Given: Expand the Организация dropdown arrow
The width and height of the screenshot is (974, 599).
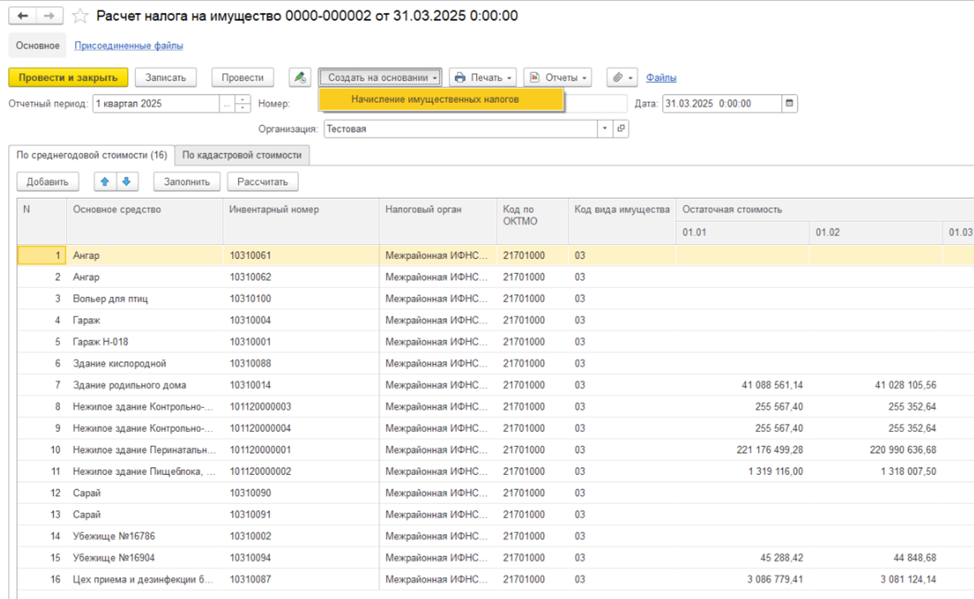Looking at the screenshot, I should pyautogui.click(x=605, y=129).
